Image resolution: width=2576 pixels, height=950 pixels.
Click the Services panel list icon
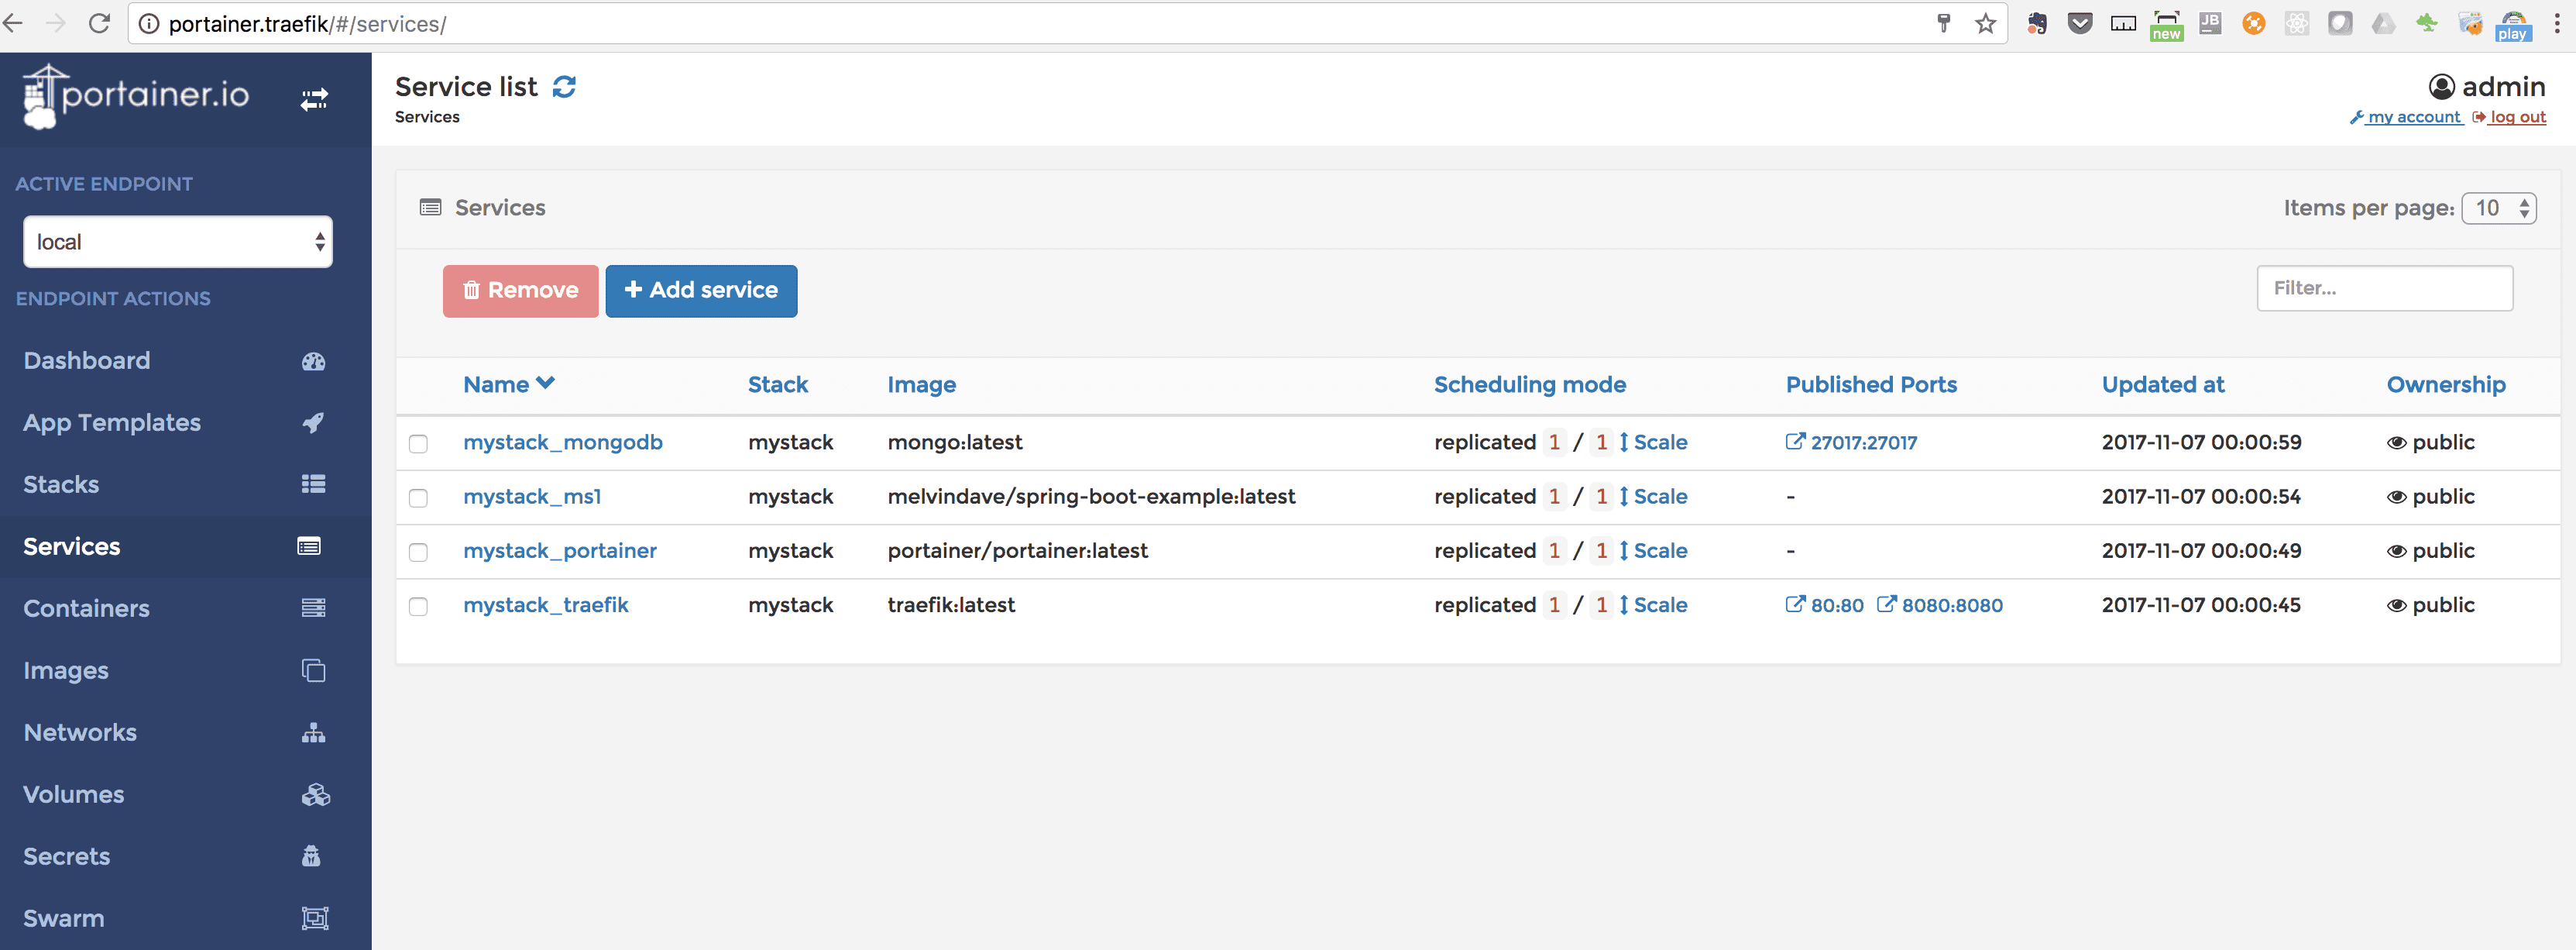[x=430, y=207]
